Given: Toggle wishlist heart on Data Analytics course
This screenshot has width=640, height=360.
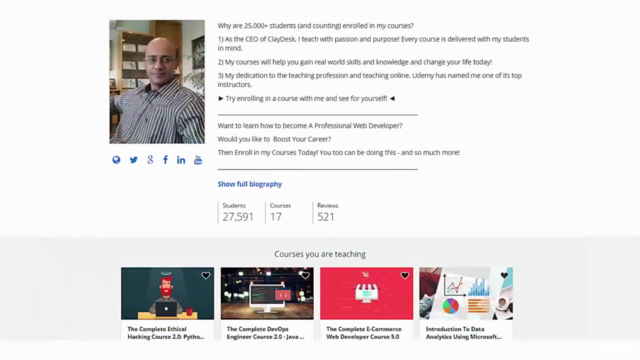Looking at the screenshot, I should [x=504, y=276].
